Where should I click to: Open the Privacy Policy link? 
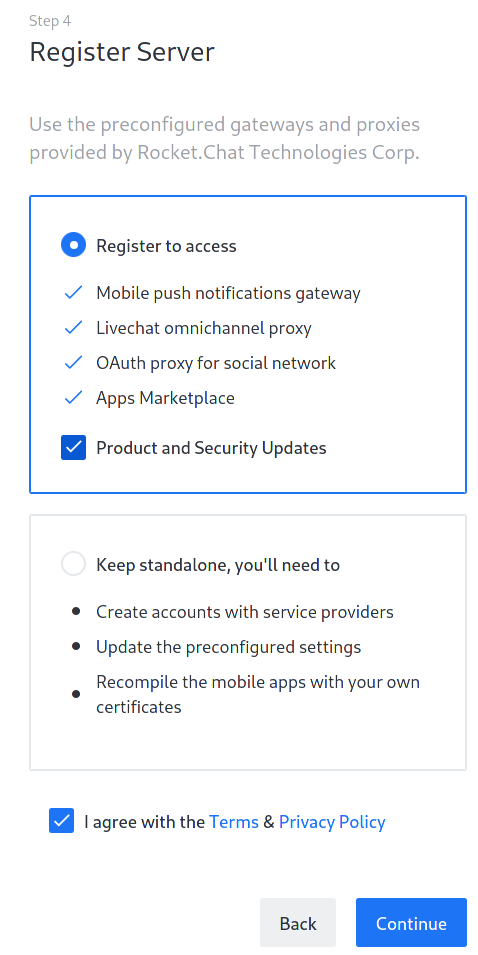pos(332,822)
